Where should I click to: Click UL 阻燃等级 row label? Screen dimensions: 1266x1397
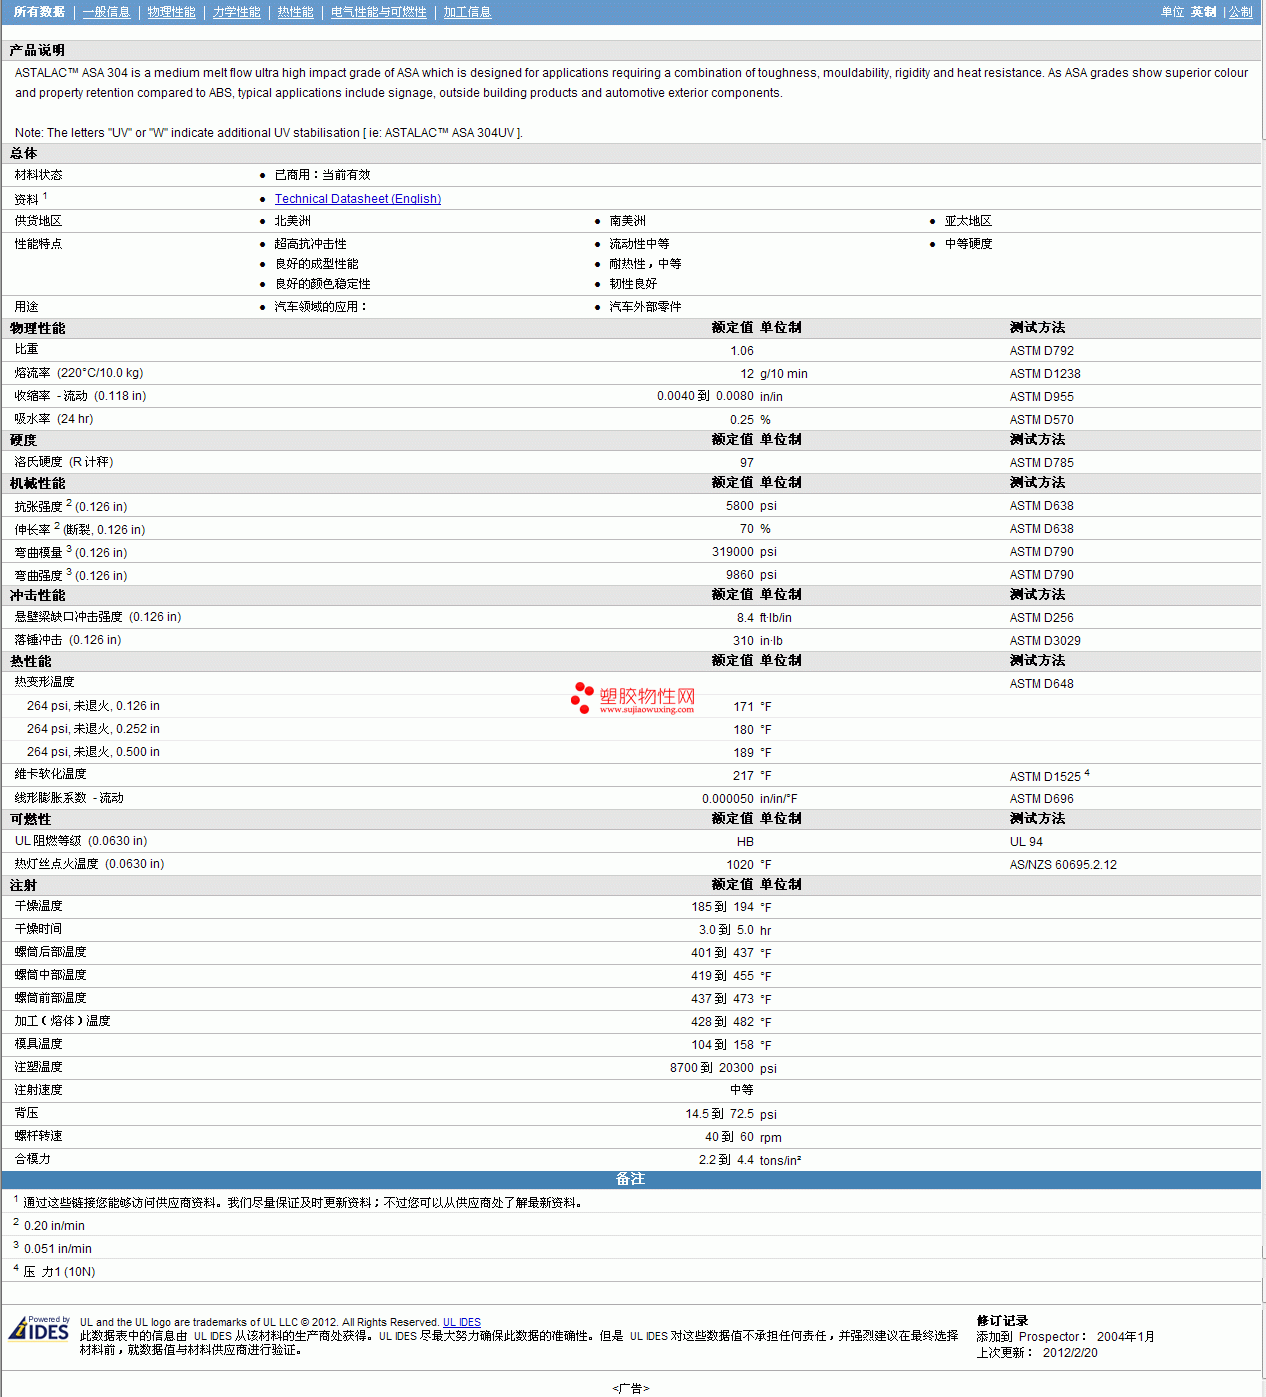(81, 841)
